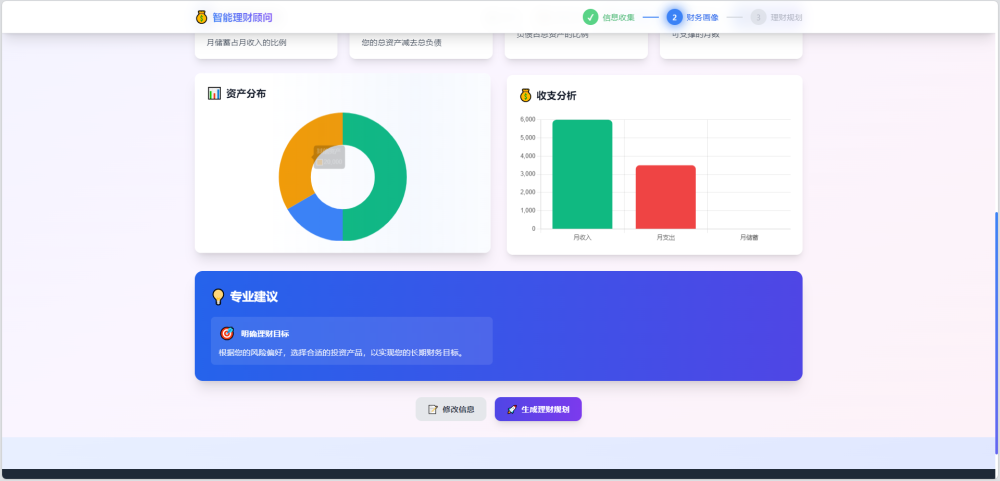This screenshot has height=481, width=1000.
Task: Click the red 月支出 bar
Action: coord(666,197)
